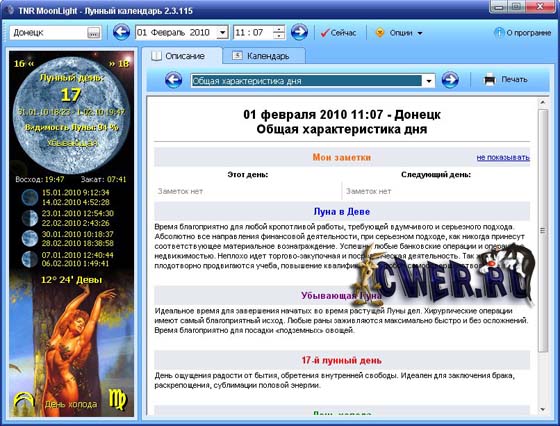
Task: Click the application icon in title bar
Action: [x=10, y=10]
